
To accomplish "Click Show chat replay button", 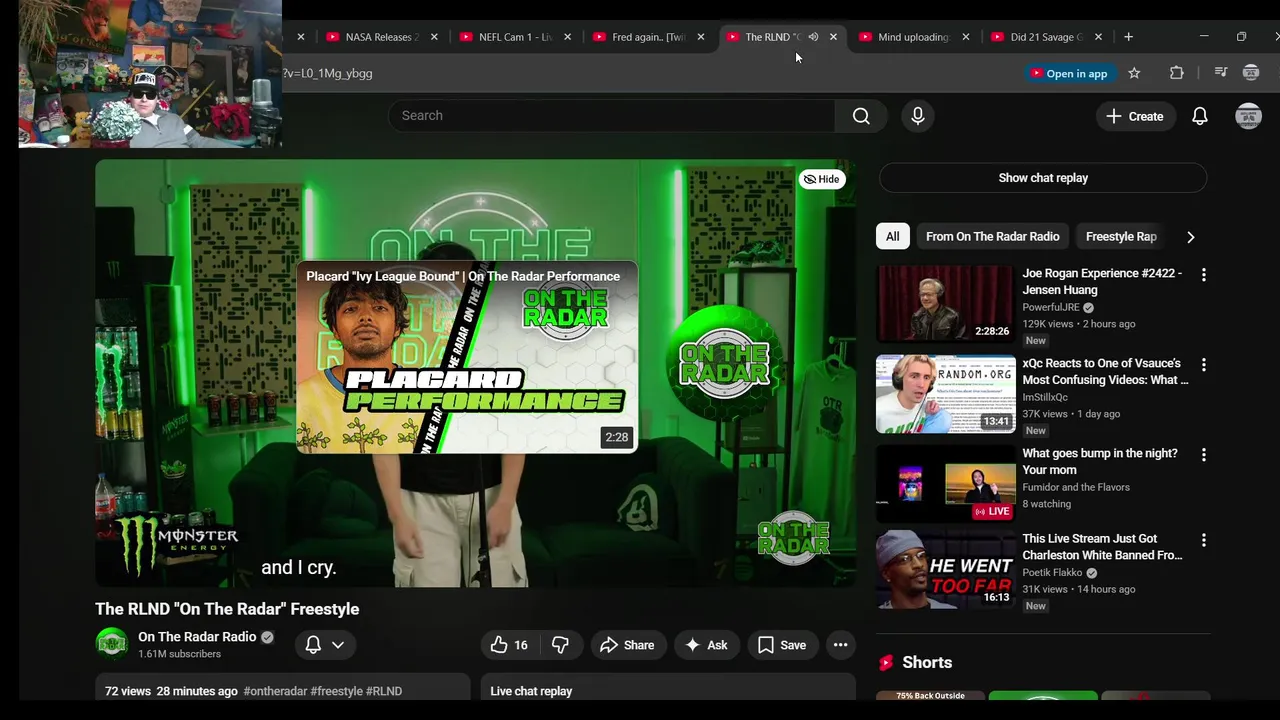I will [1043, 178].
